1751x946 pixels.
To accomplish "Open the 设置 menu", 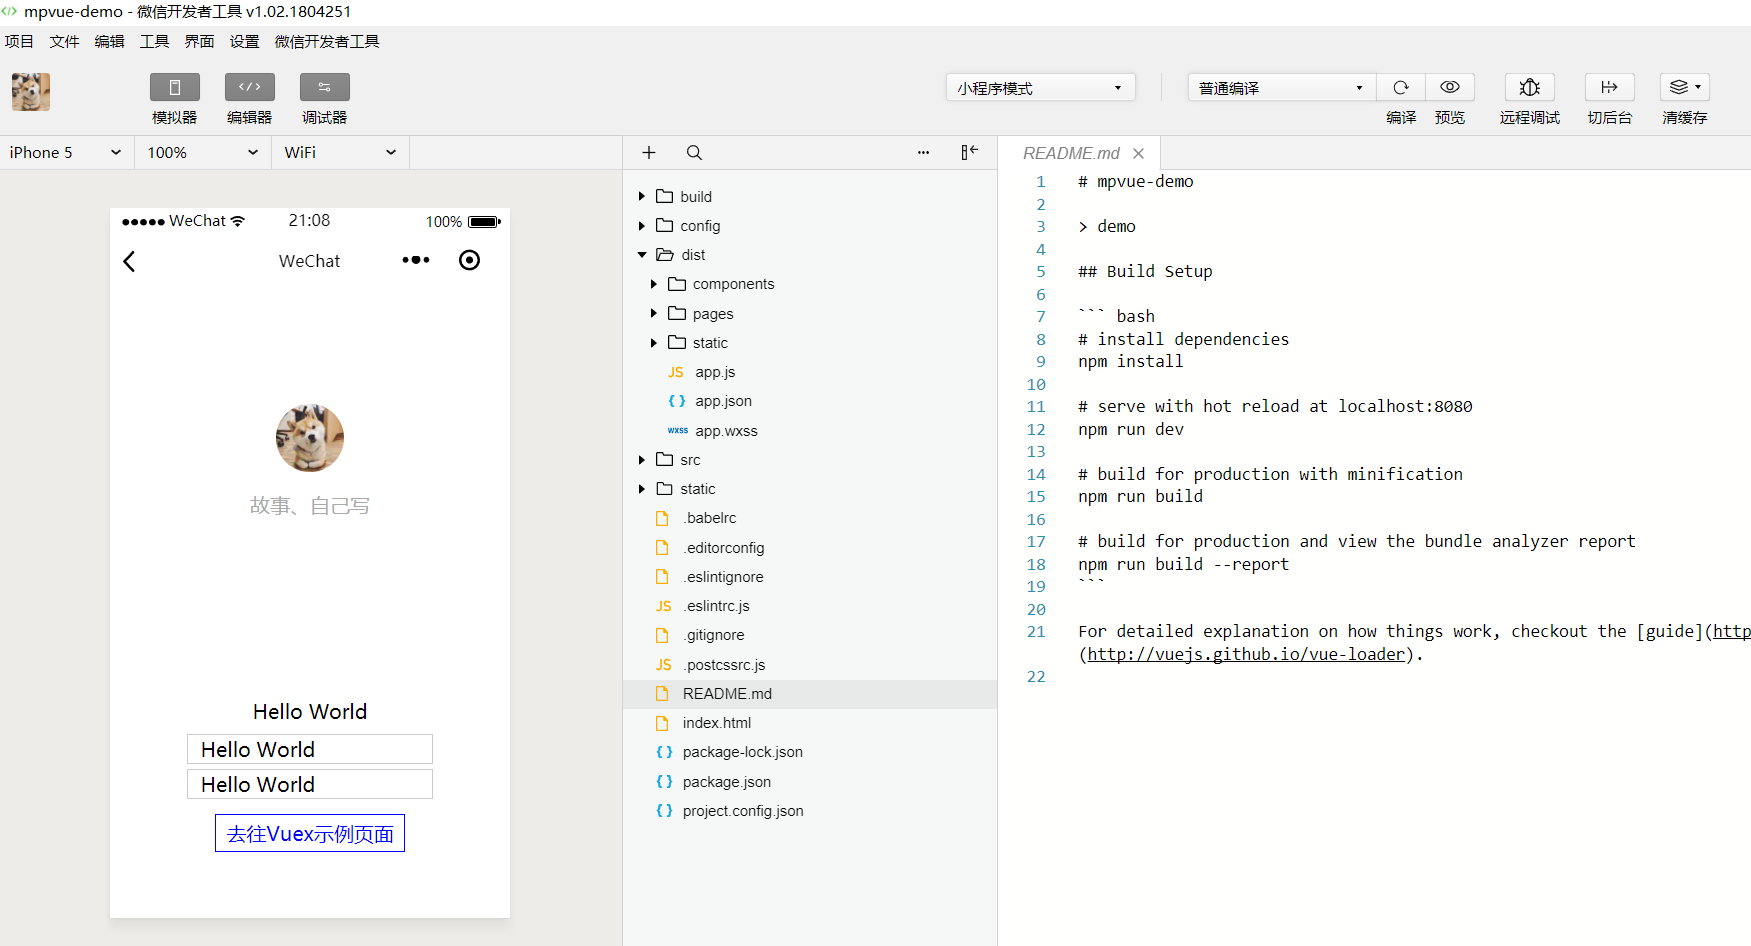I will click(244, 41).
